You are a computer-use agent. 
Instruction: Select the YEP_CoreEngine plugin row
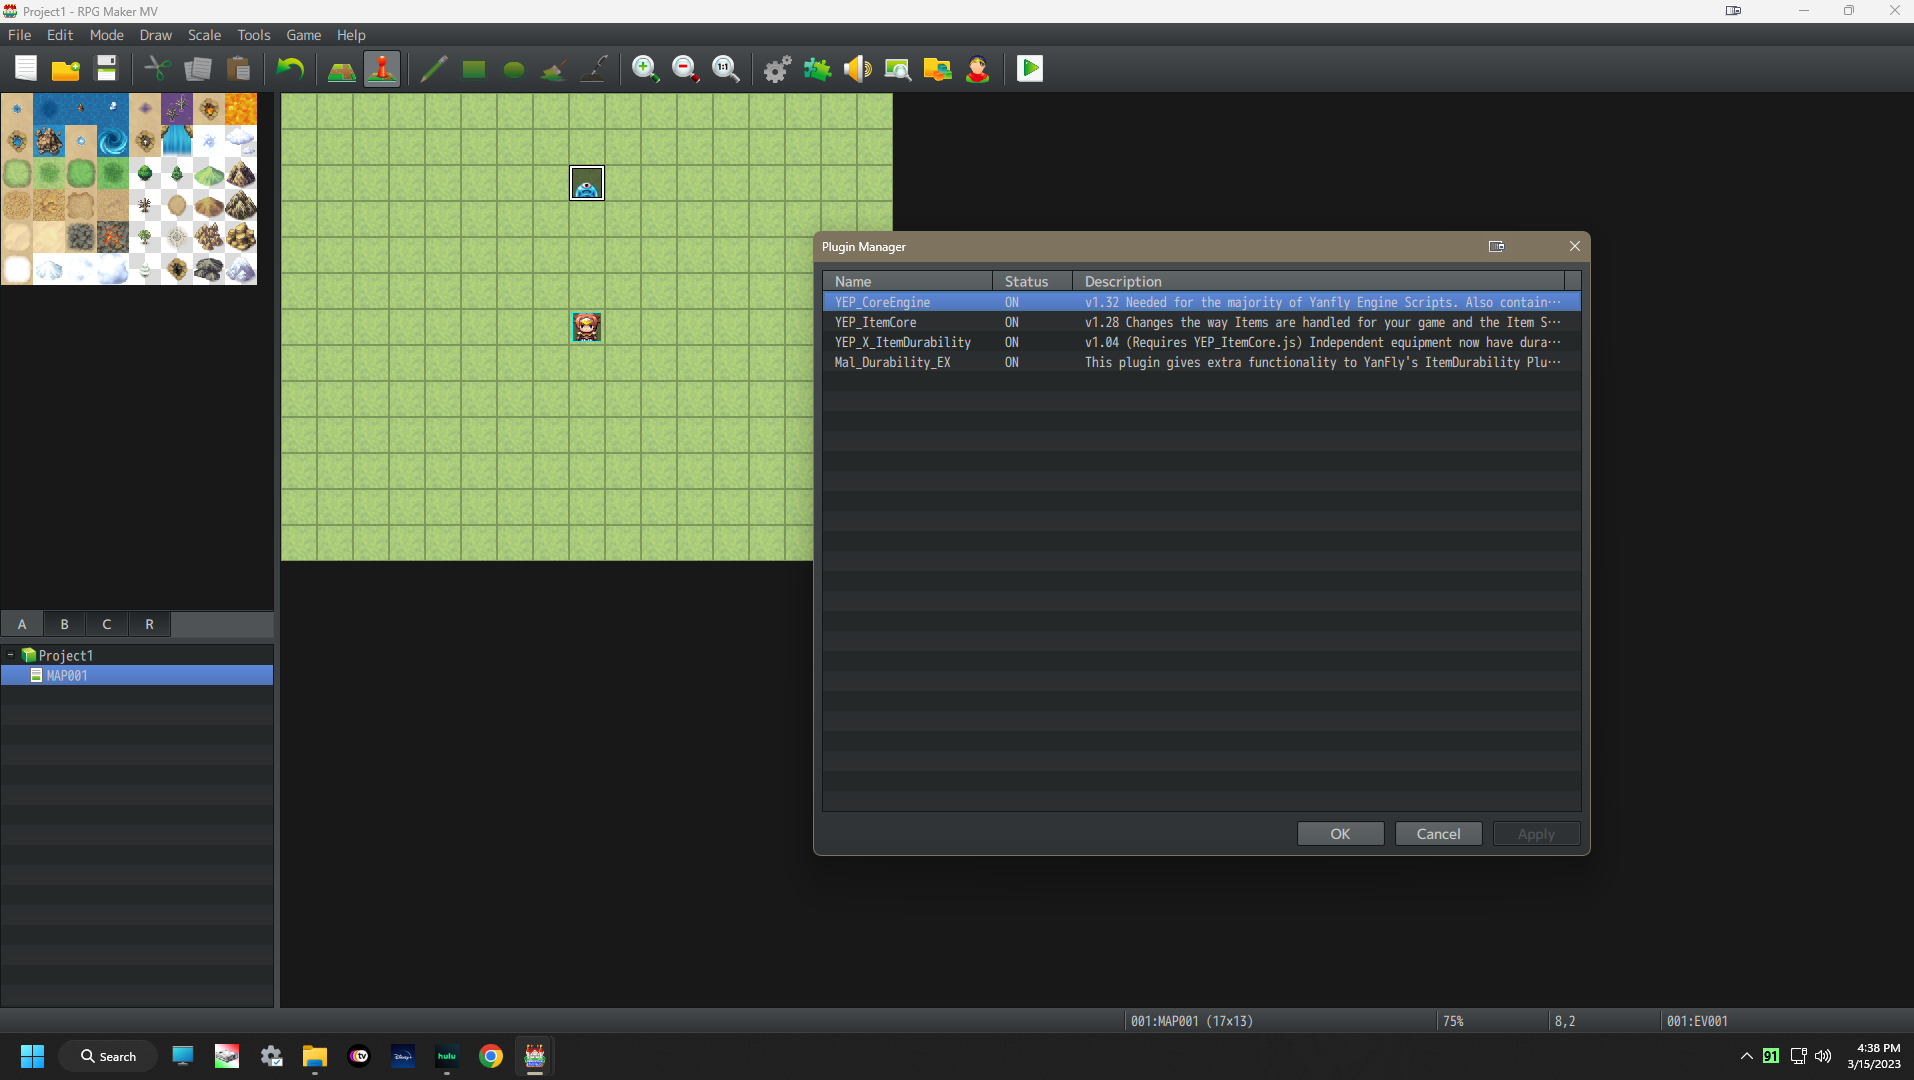[1202, 302]
